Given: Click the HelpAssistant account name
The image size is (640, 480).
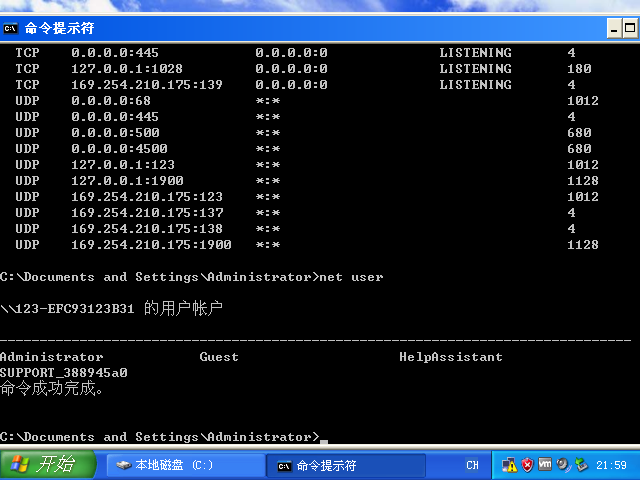Looking at the screenshot, I should pyautogui.click(x=451, y=357).
